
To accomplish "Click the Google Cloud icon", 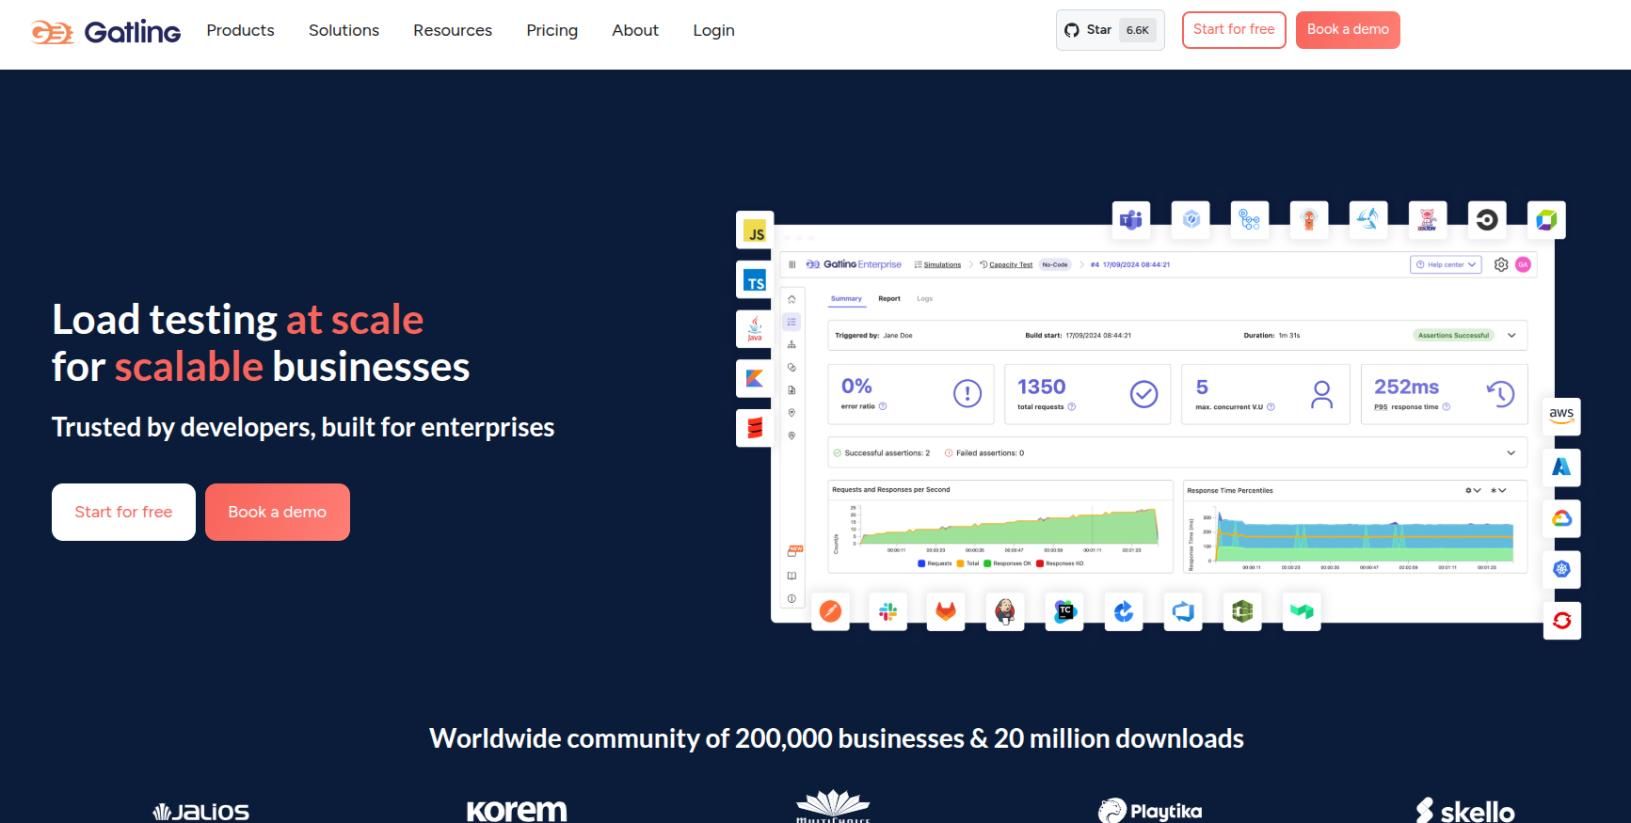I will (x=1562, y=518).
